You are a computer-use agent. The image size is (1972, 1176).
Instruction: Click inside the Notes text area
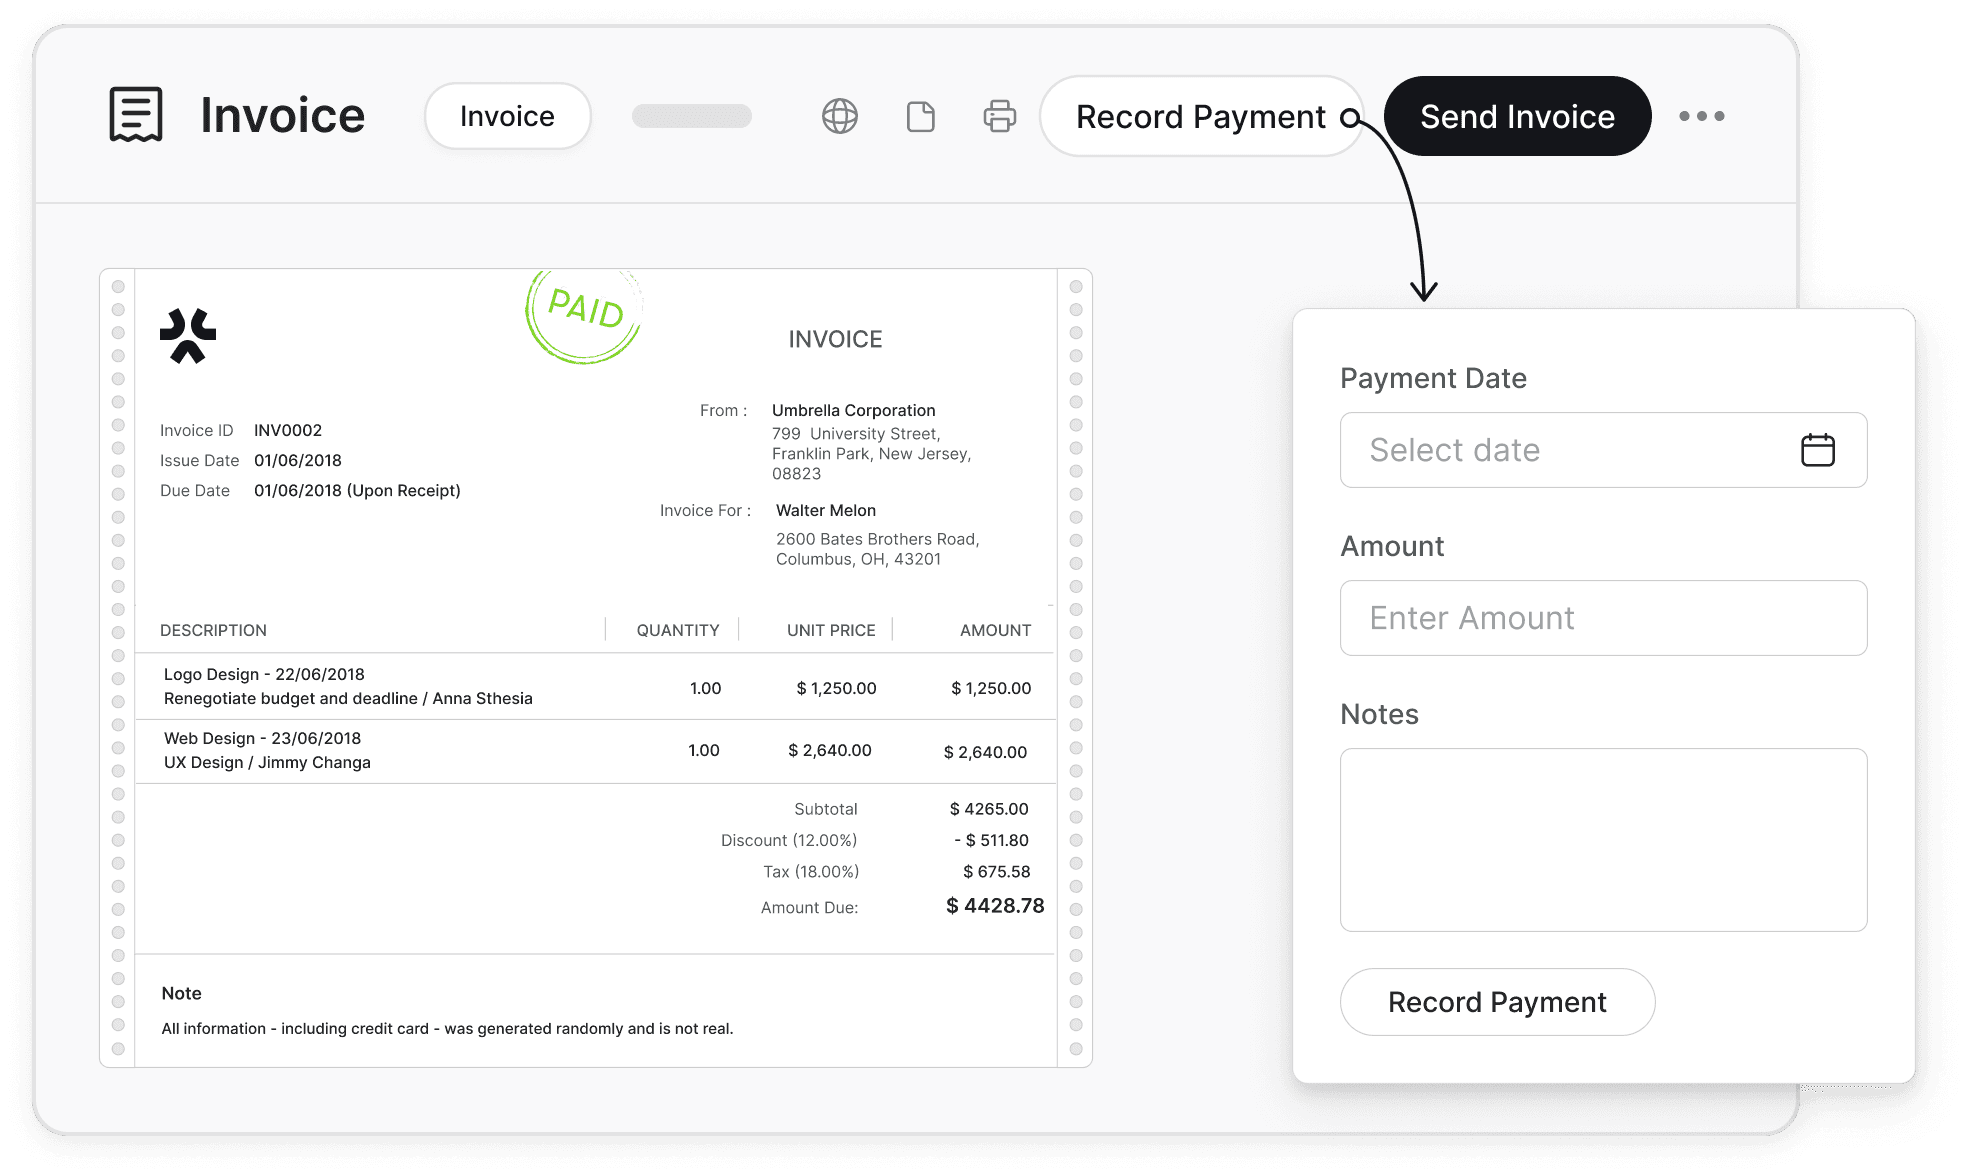(1602, 840)
